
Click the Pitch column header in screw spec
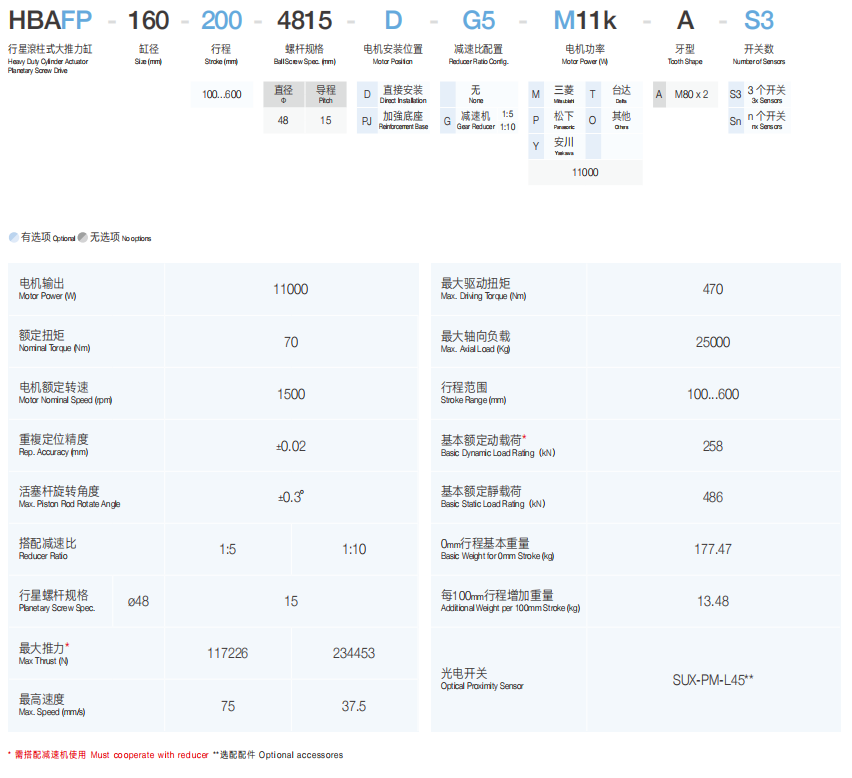tap(326, 94)
